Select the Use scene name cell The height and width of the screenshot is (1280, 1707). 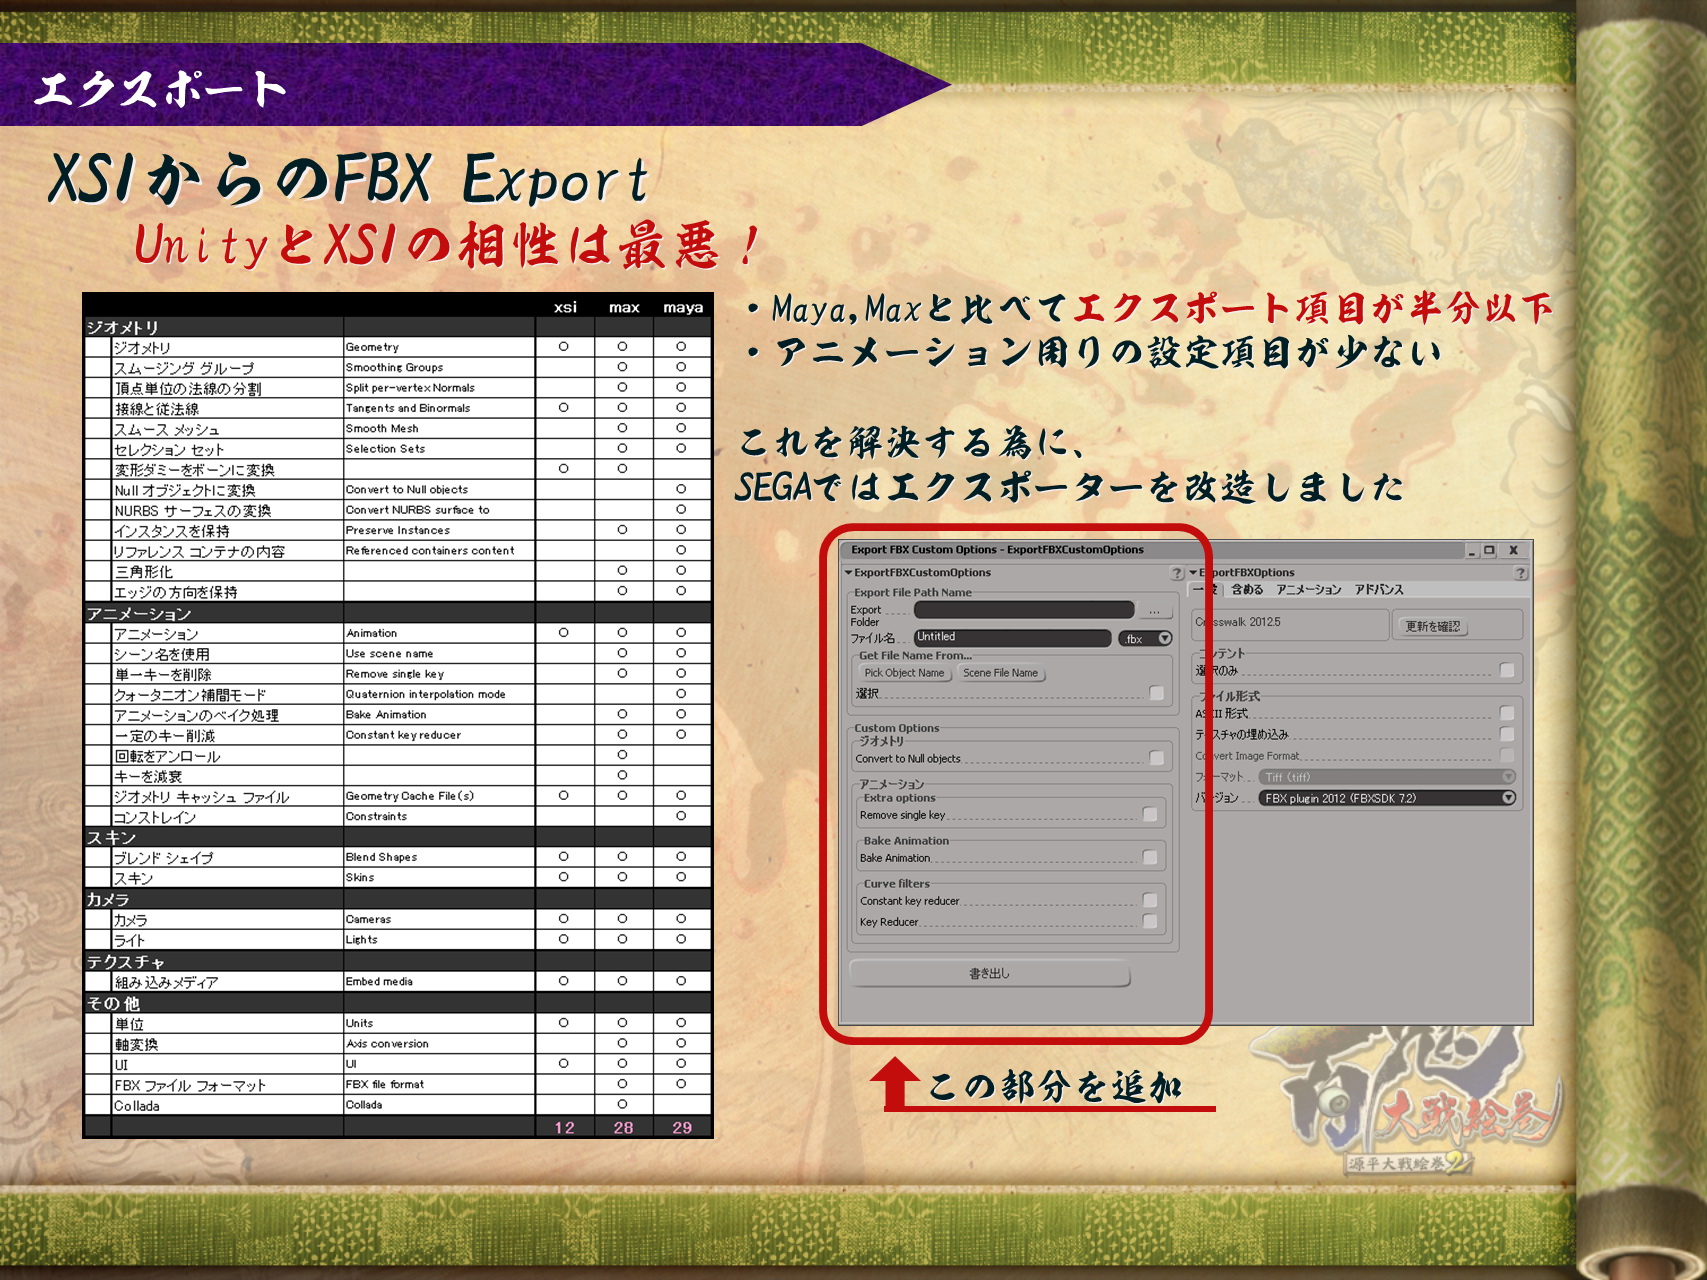tap(439, 653)
